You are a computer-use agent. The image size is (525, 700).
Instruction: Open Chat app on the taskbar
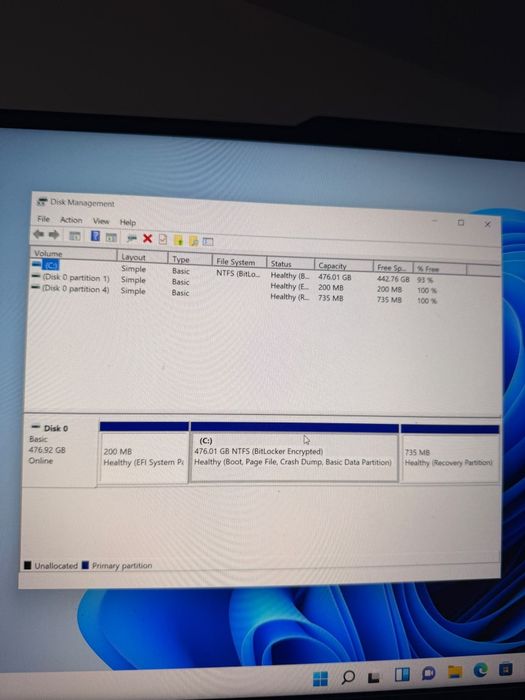[429, 673]
